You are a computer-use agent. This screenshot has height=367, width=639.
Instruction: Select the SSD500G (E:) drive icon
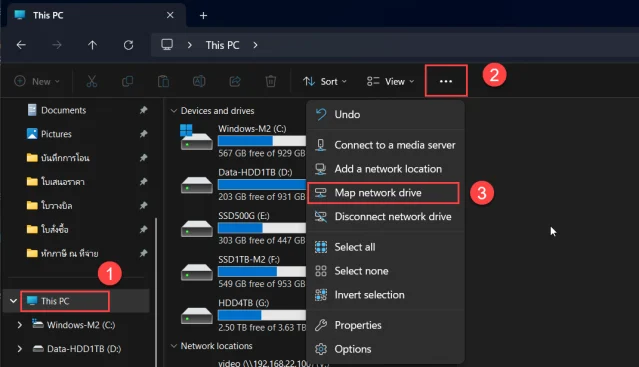pos(196,228)
